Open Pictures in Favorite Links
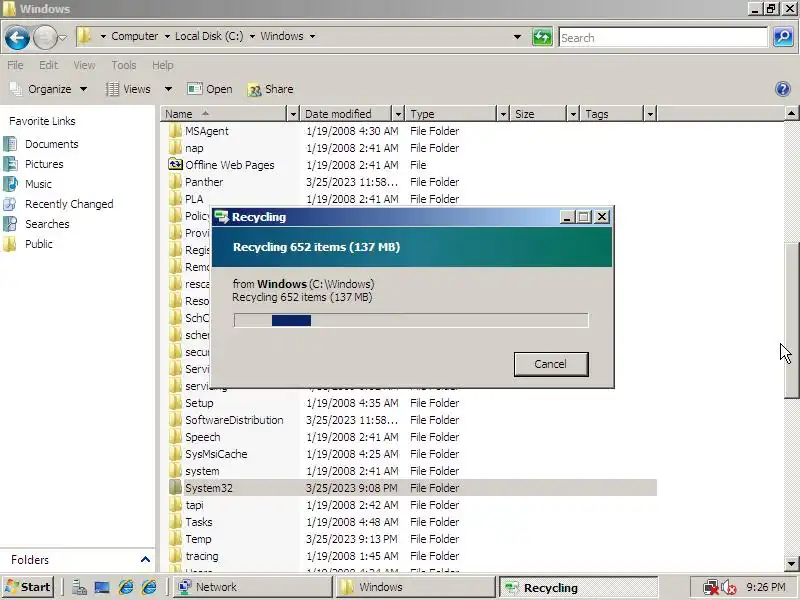This screenshot has height=600, width=800. point(44,164)
